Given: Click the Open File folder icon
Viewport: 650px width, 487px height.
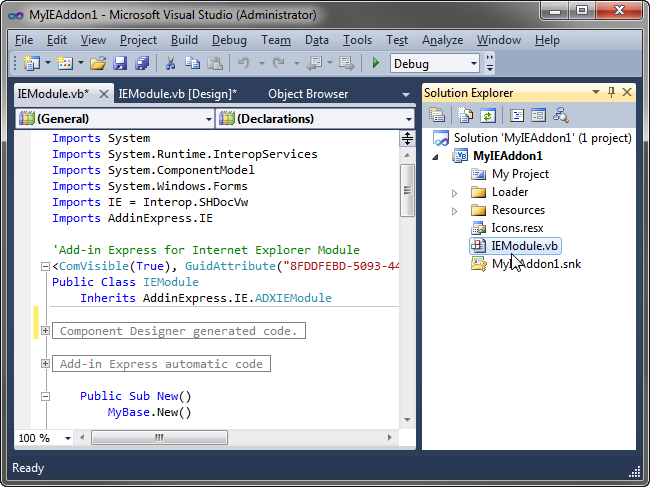Looking at the screenshot, I should pyautogui.click(x=98, y=63).
